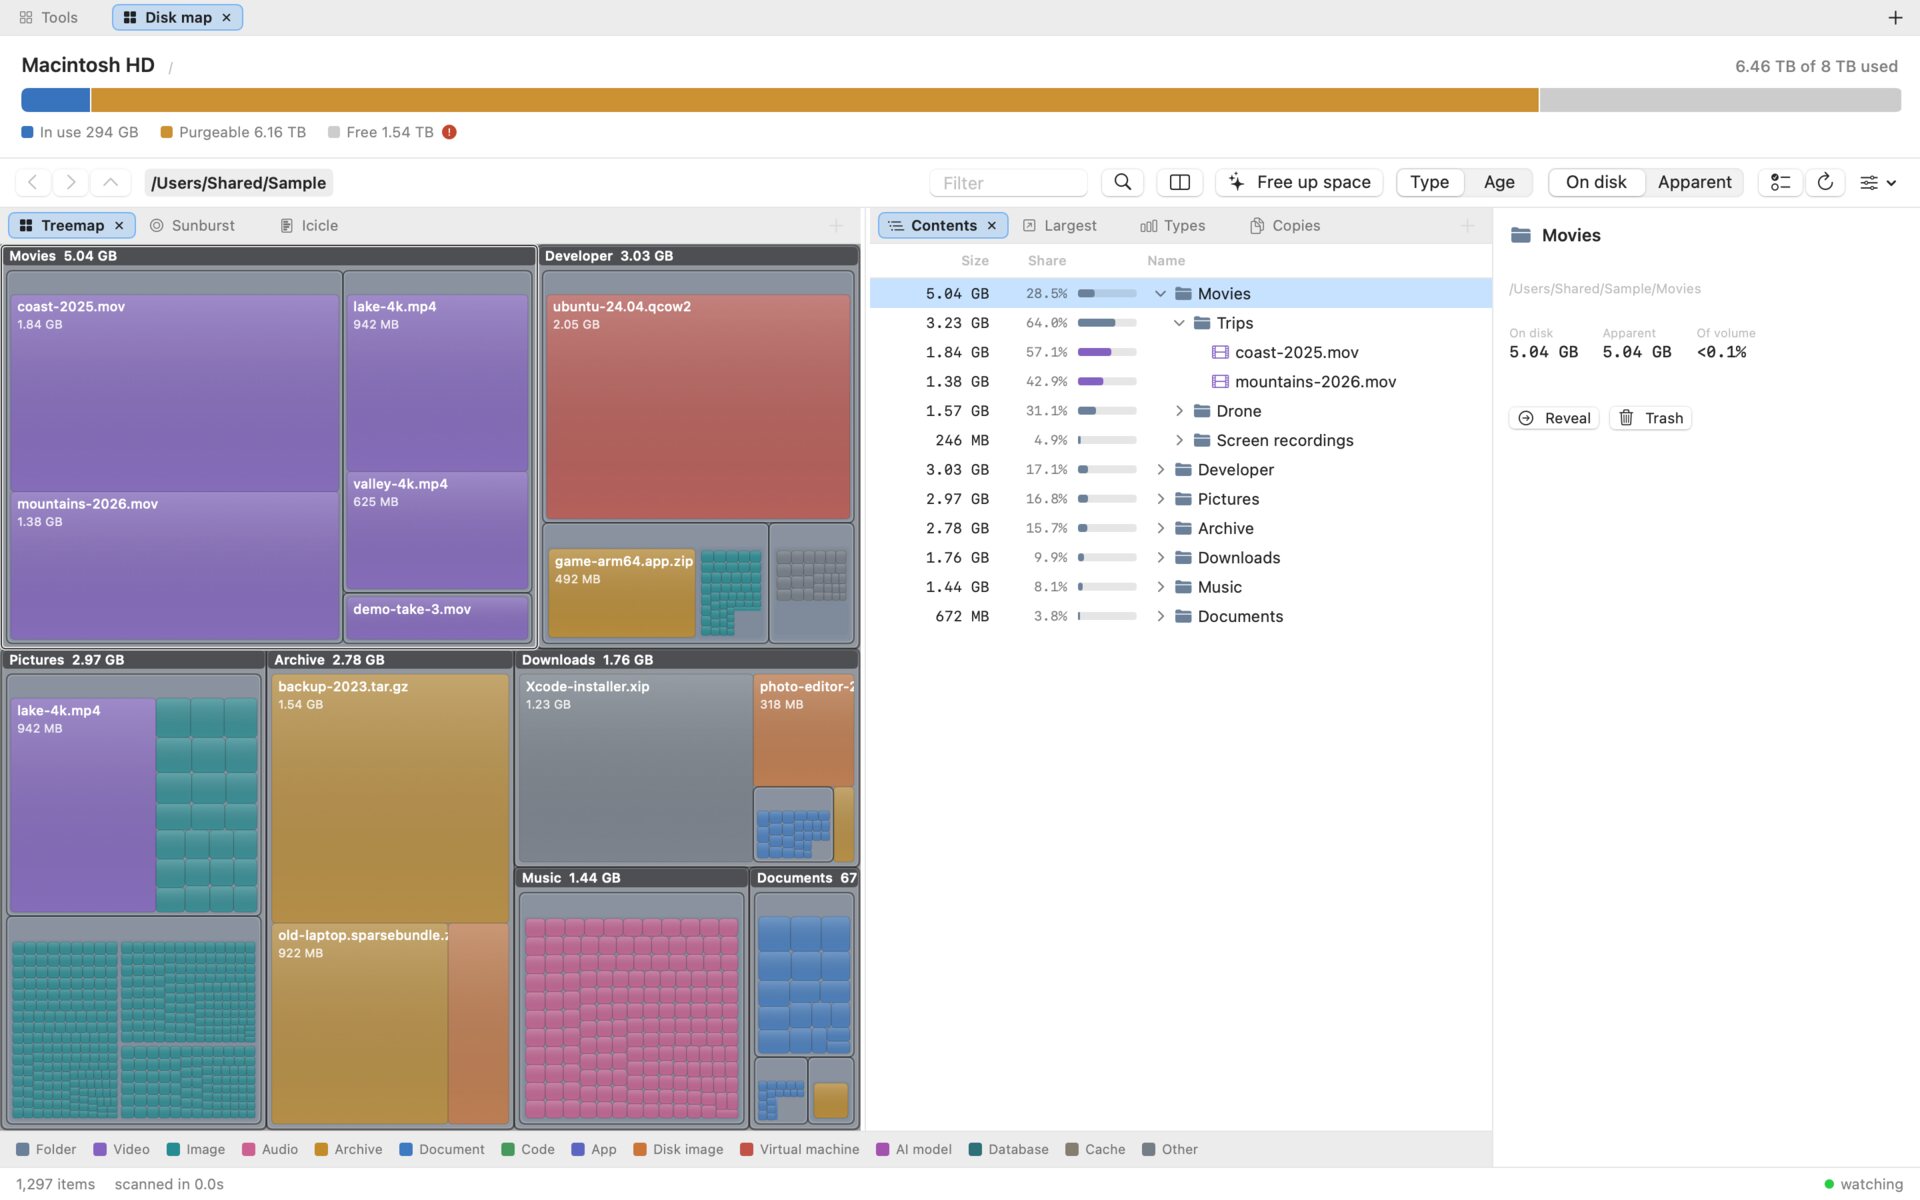Viewport: 1920px width, 1200px height.
Task: Click the Audio legend color swatch
Action: coord(248,1149)
